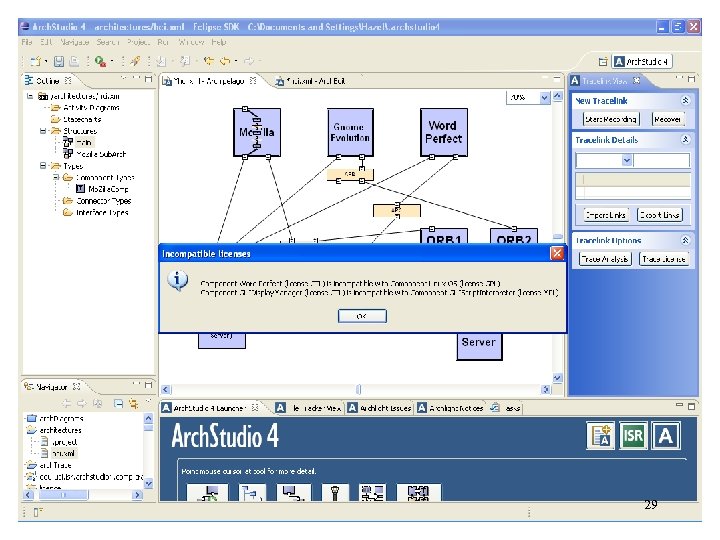Collapse the architectures root node in Outline
The height and width of the screenshot is (540, 720).
coord(30,96)
